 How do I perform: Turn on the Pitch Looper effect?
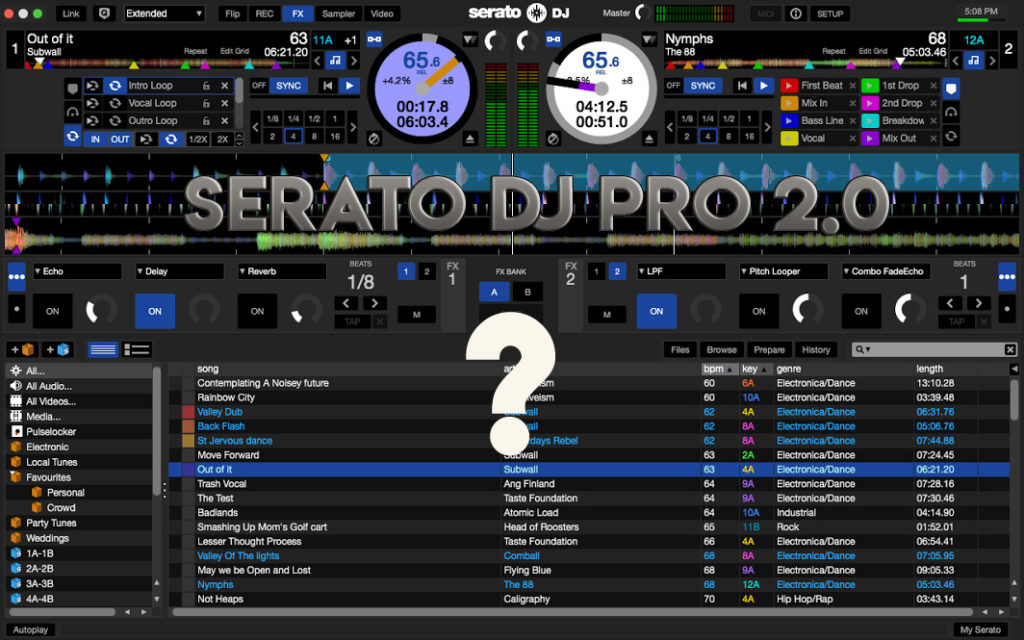click(759, 311)
